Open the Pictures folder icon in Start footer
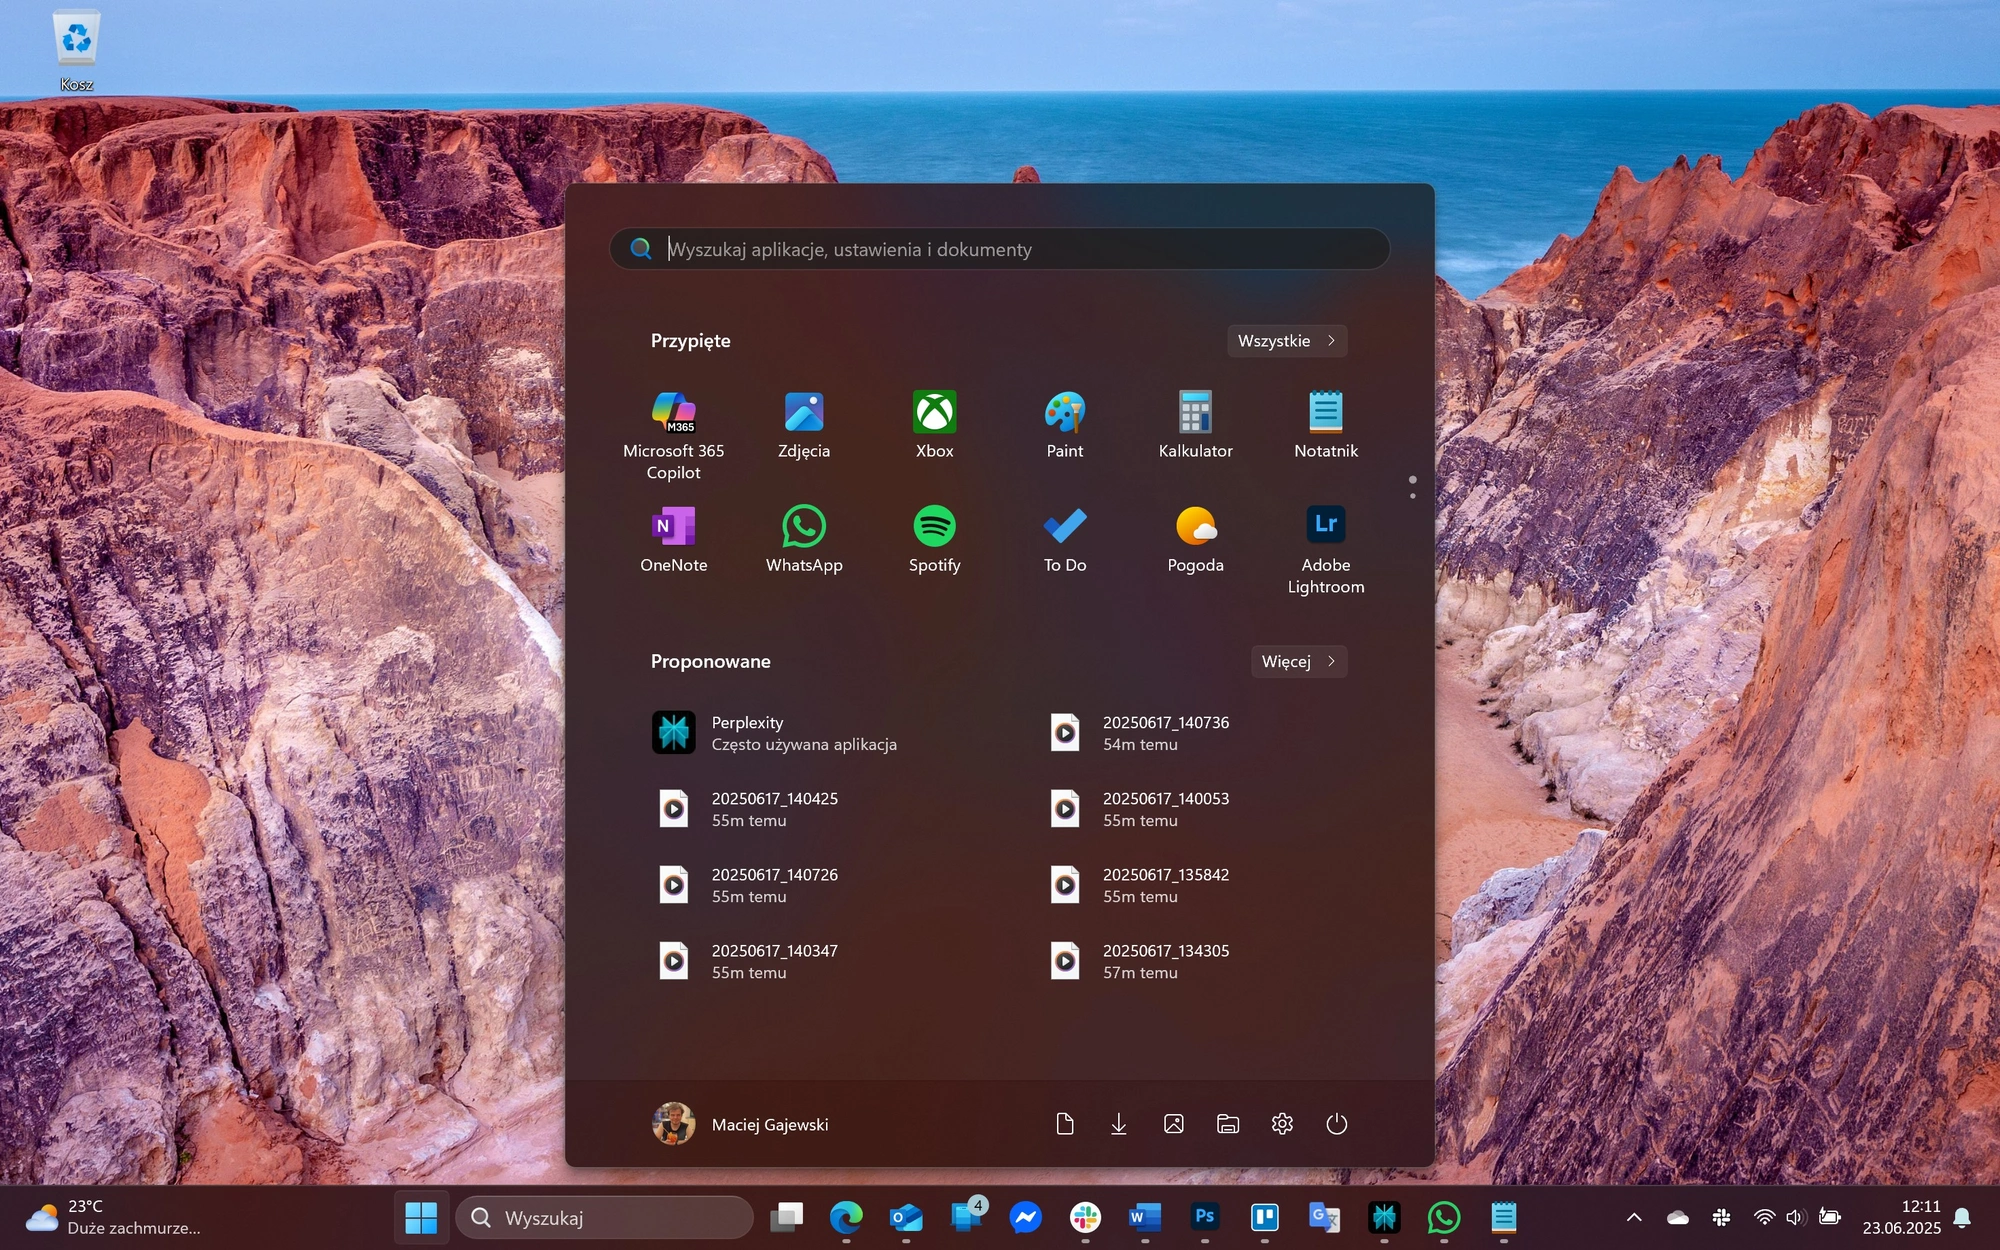The width and height of the screenshot is (2000, 1250). (x=1174, y=1124)
